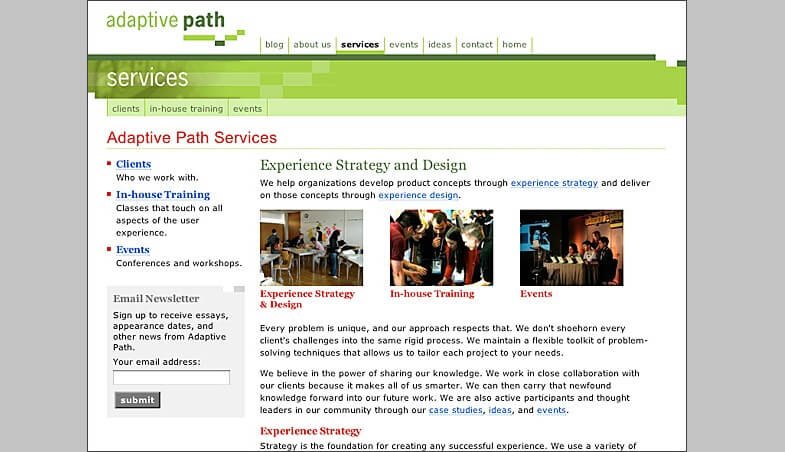Image resolution: width=785 pixels, height=452 pixels.
Task: Open the experience strategy inline link
Action: click(554, 183)
